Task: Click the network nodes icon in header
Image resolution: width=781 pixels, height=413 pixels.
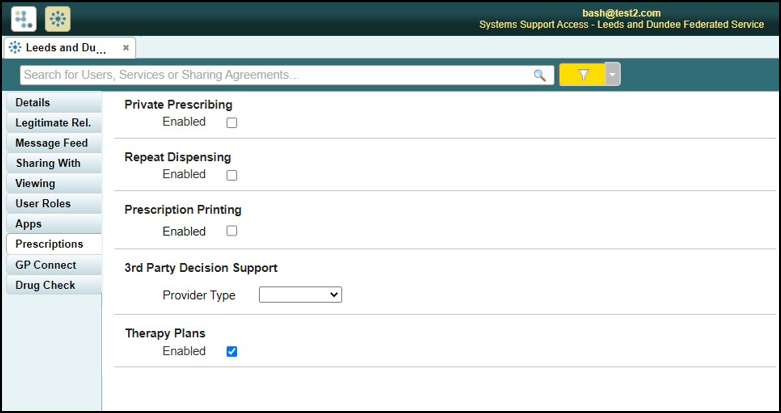Action: [x=24, y=18]
